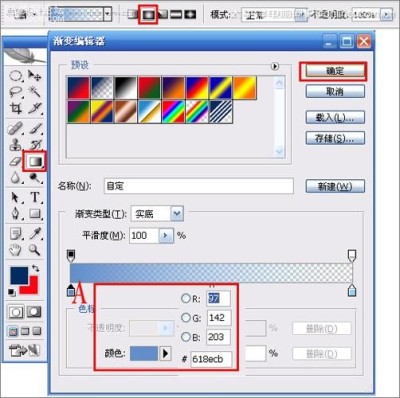Select the R color radio button
The height and width of the screenshot is (398, 400).
pyautogui.click(x=186, y=298)
